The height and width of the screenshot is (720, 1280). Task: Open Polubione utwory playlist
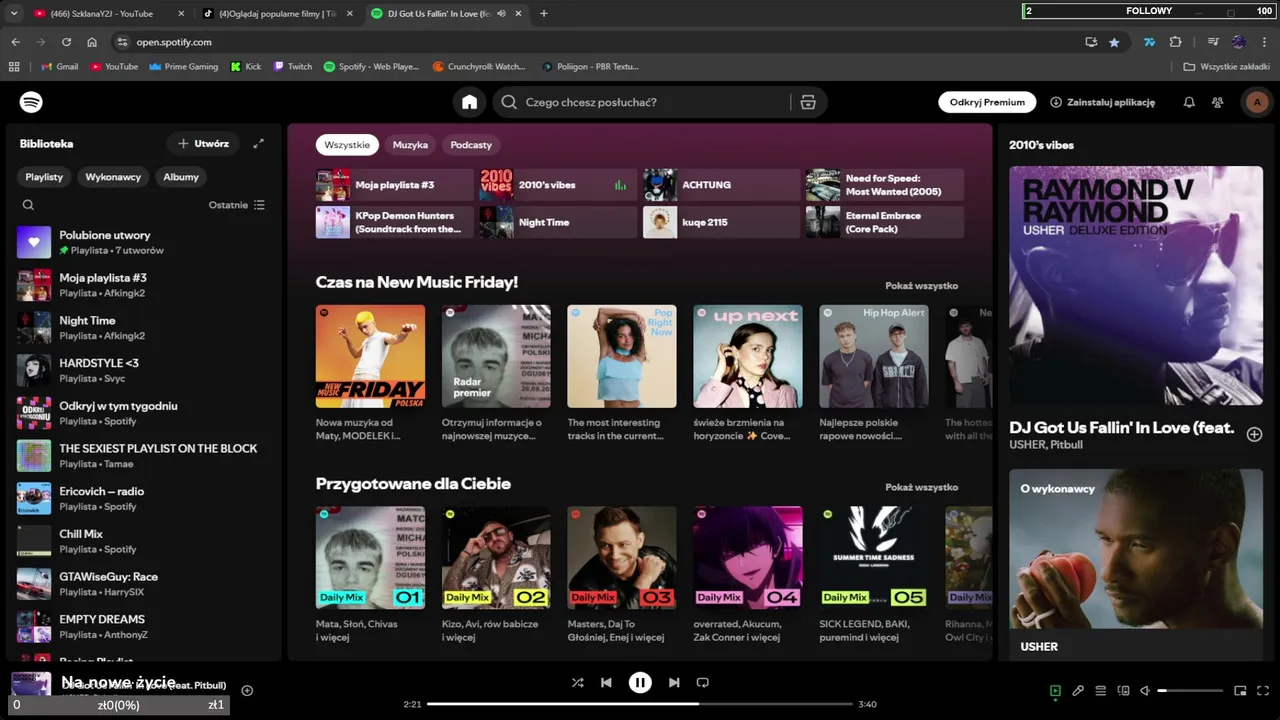[145, 242]
